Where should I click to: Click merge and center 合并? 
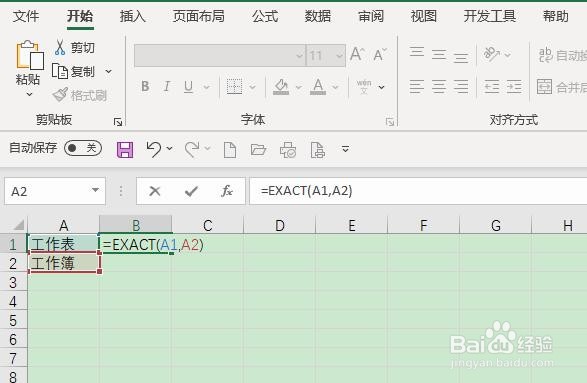(x=562, y=87)
